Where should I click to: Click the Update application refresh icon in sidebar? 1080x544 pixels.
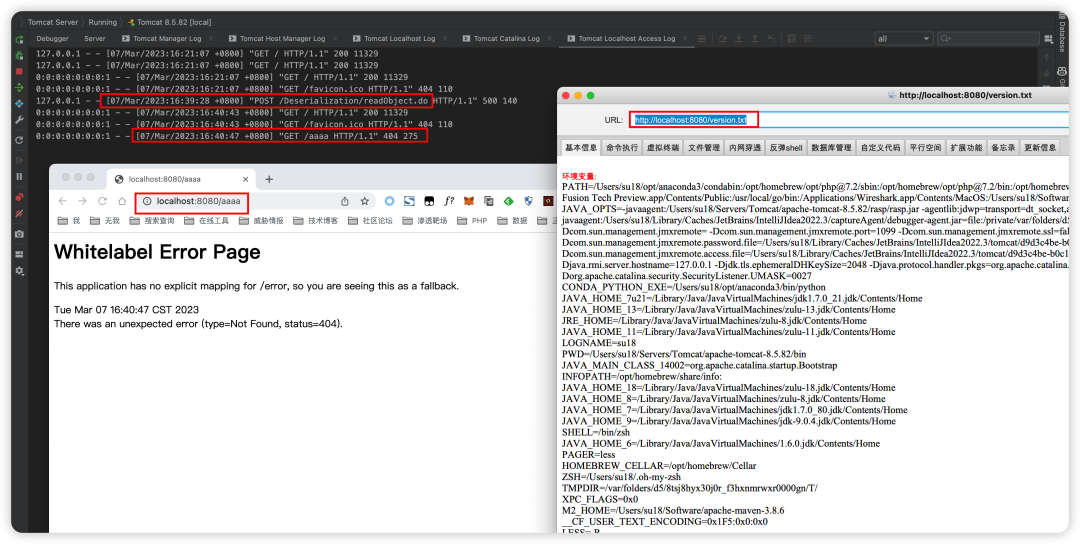(x=19, y=140)
